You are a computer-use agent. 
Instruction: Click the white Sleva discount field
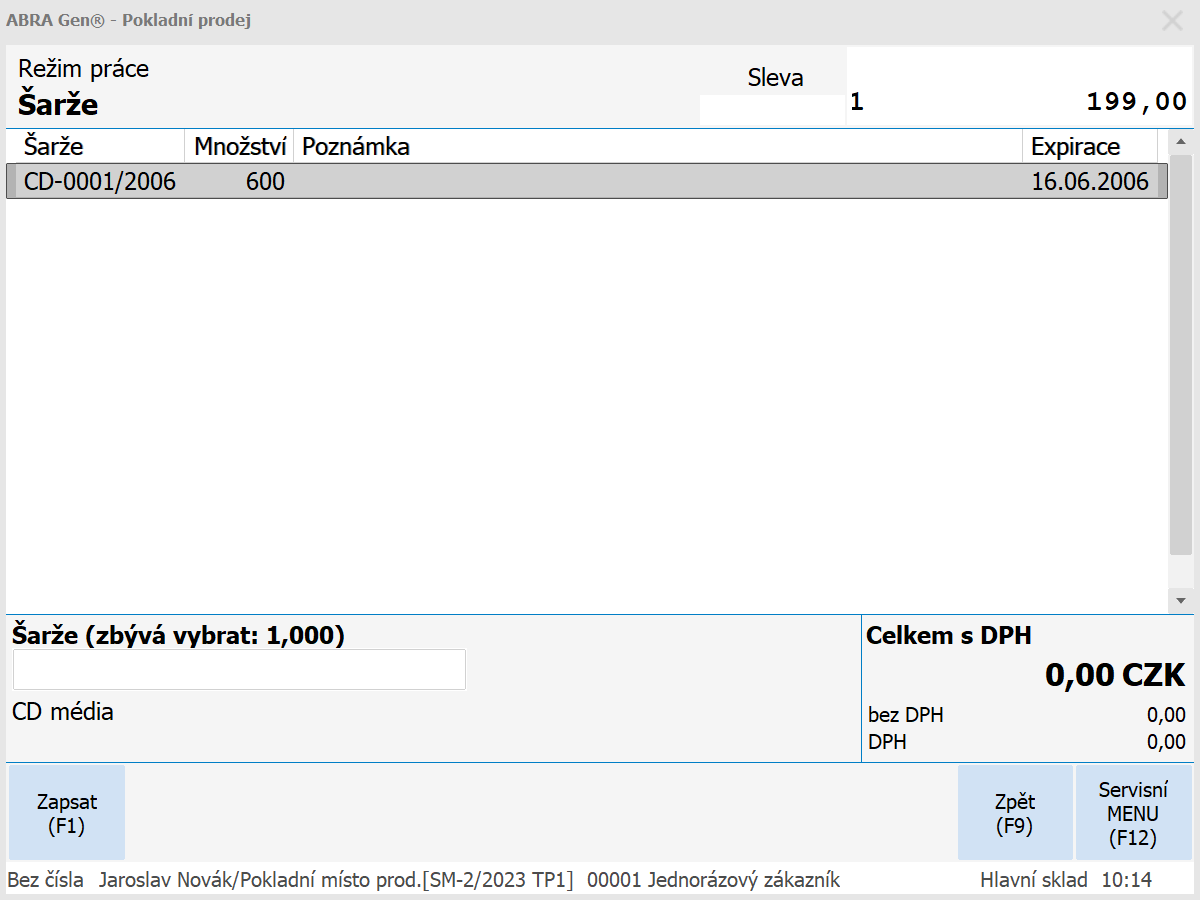(x=772, y=109)
